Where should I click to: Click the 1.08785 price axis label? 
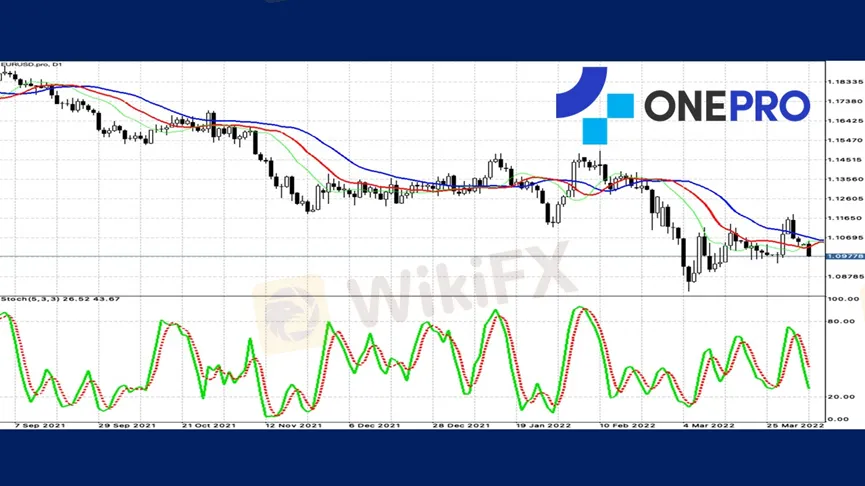845,276
